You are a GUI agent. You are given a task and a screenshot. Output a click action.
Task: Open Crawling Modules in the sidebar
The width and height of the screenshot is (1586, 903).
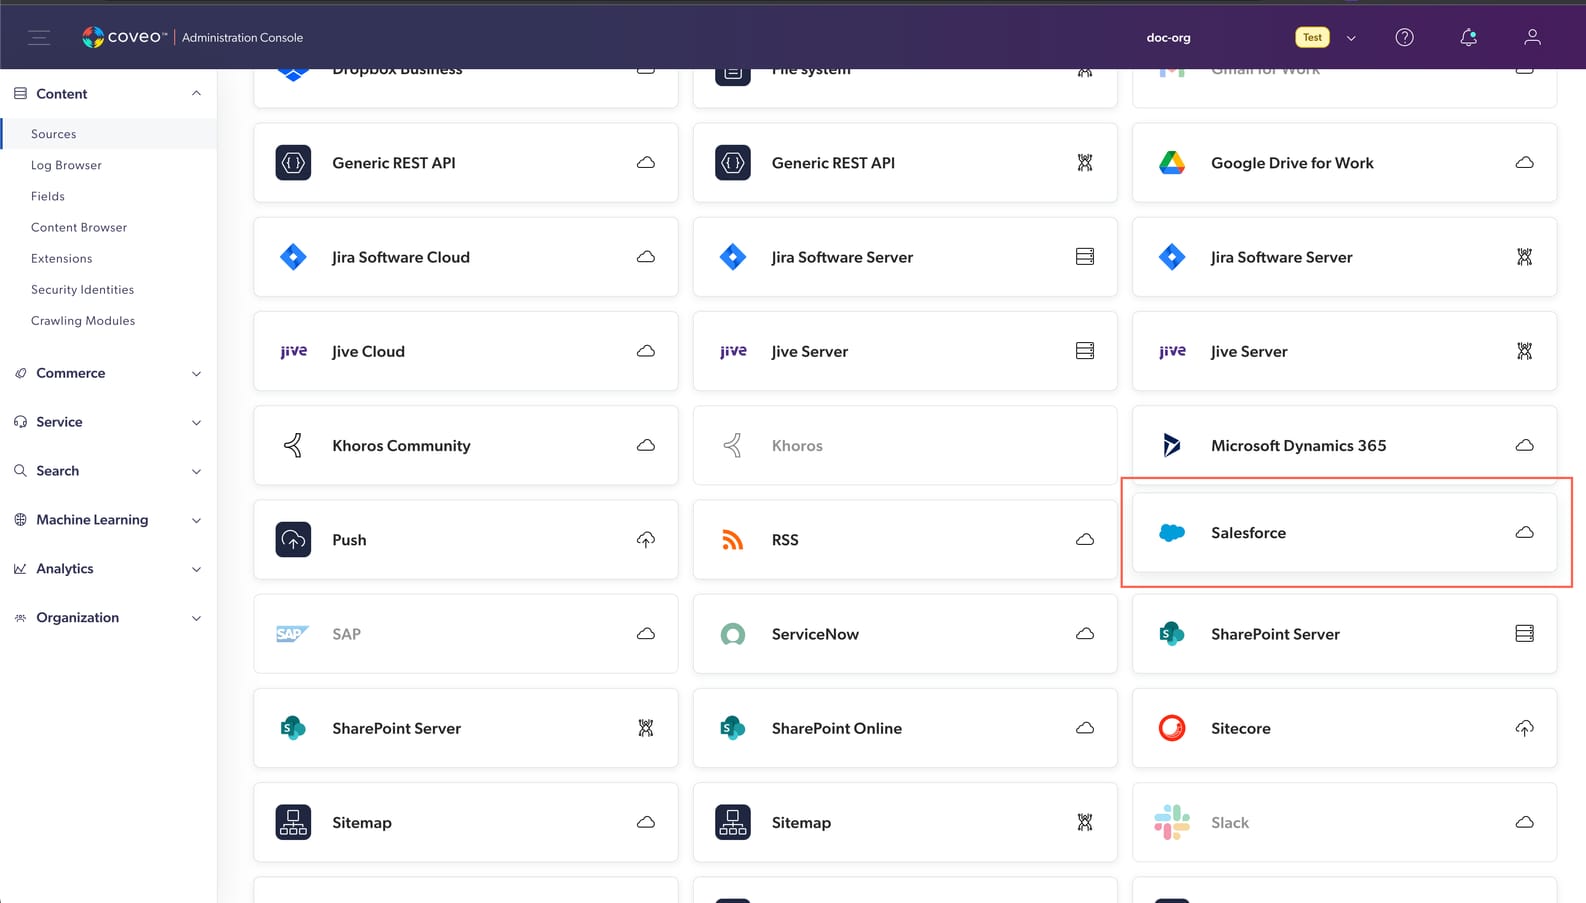[83, 320]
